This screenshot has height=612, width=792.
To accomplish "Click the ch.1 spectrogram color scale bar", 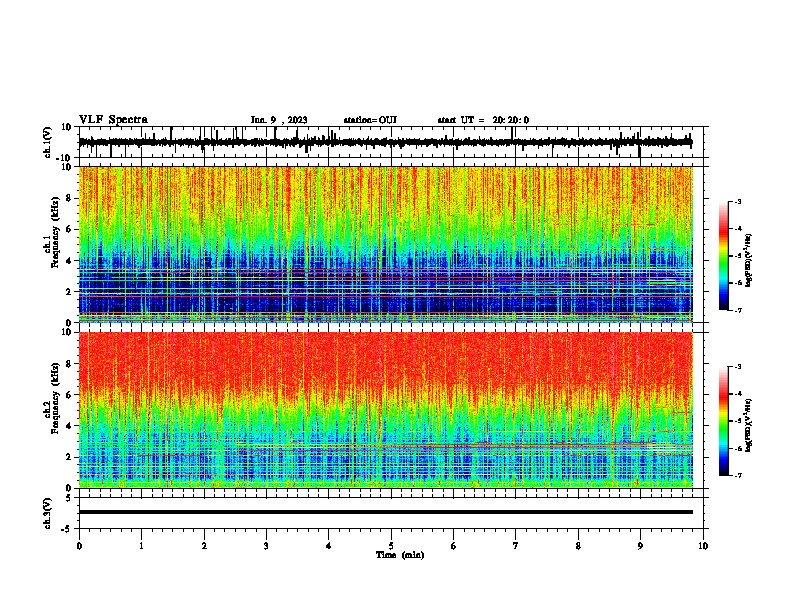I will coord(724,256).
